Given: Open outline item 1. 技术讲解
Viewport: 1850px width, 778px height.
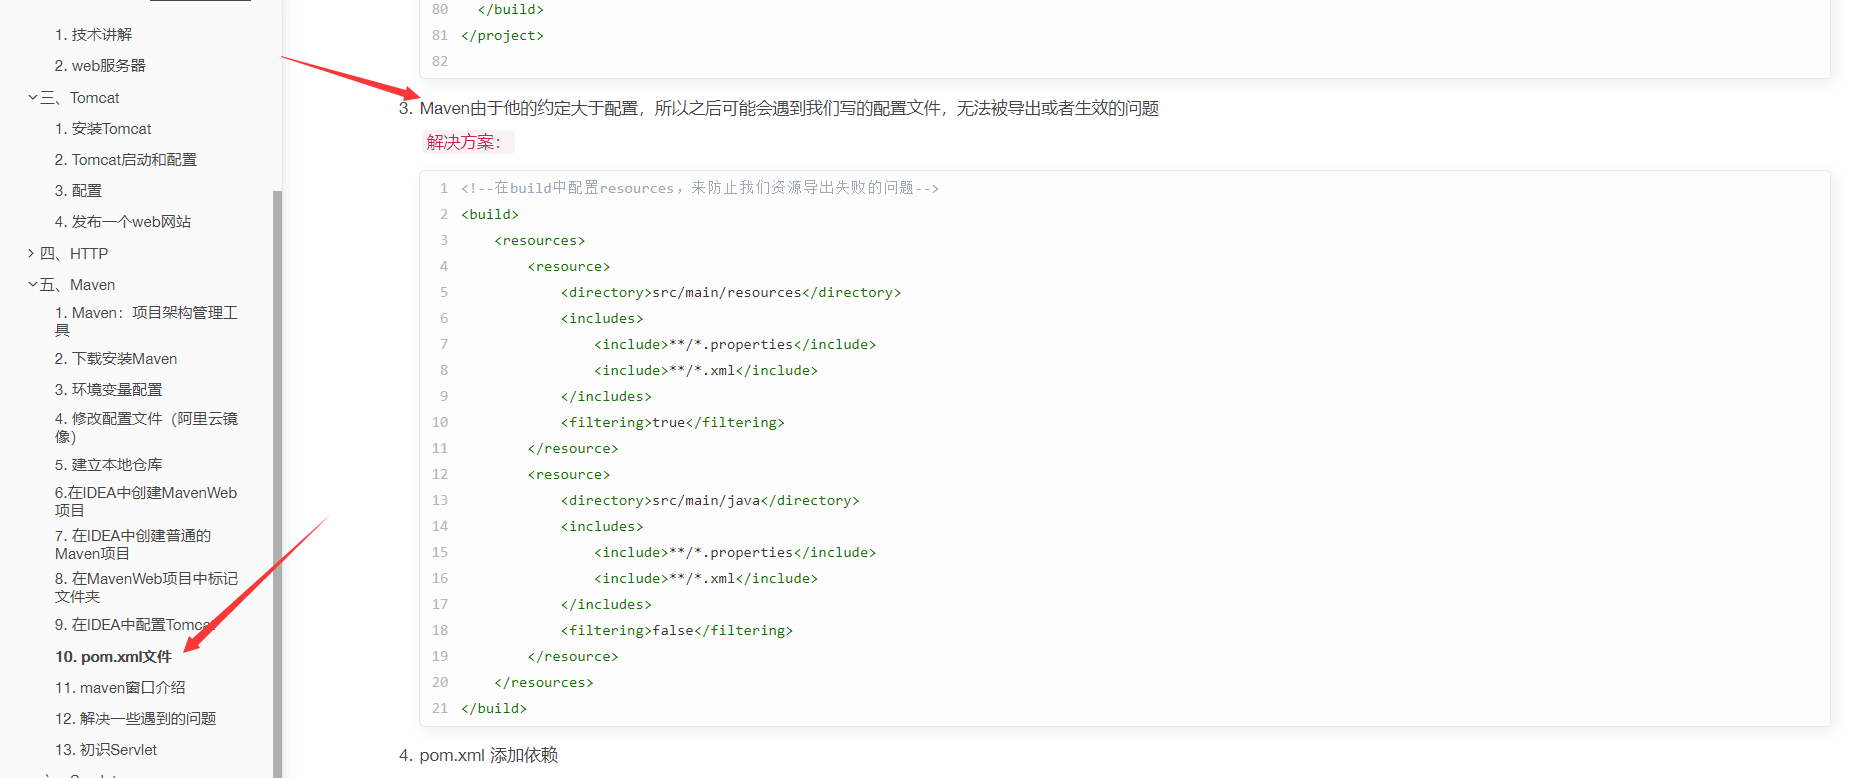Looking at the screenshot, I should point(93,34).
